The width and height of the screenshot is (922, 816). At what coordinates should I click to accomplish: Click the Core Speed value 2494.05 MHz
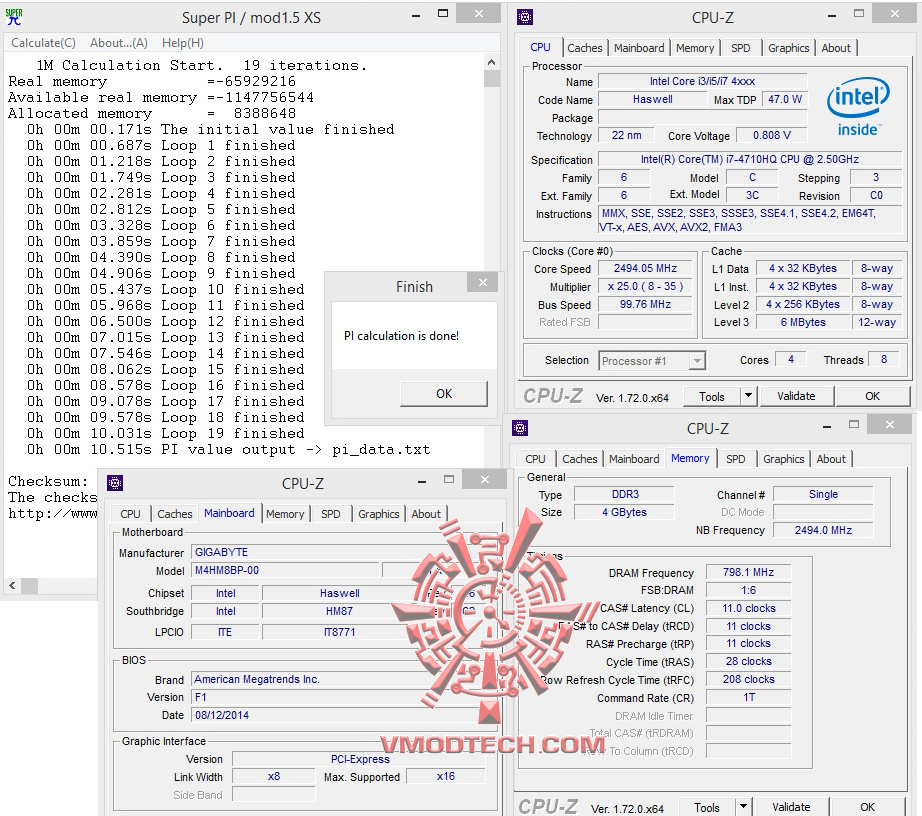click(x=645, y=269)
